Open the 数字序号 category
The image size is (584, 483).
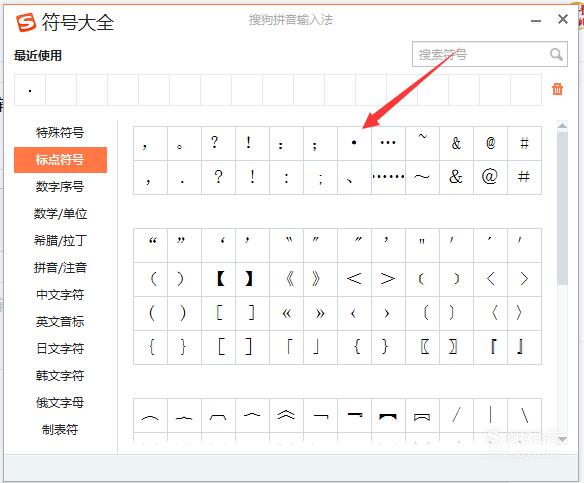60,187
